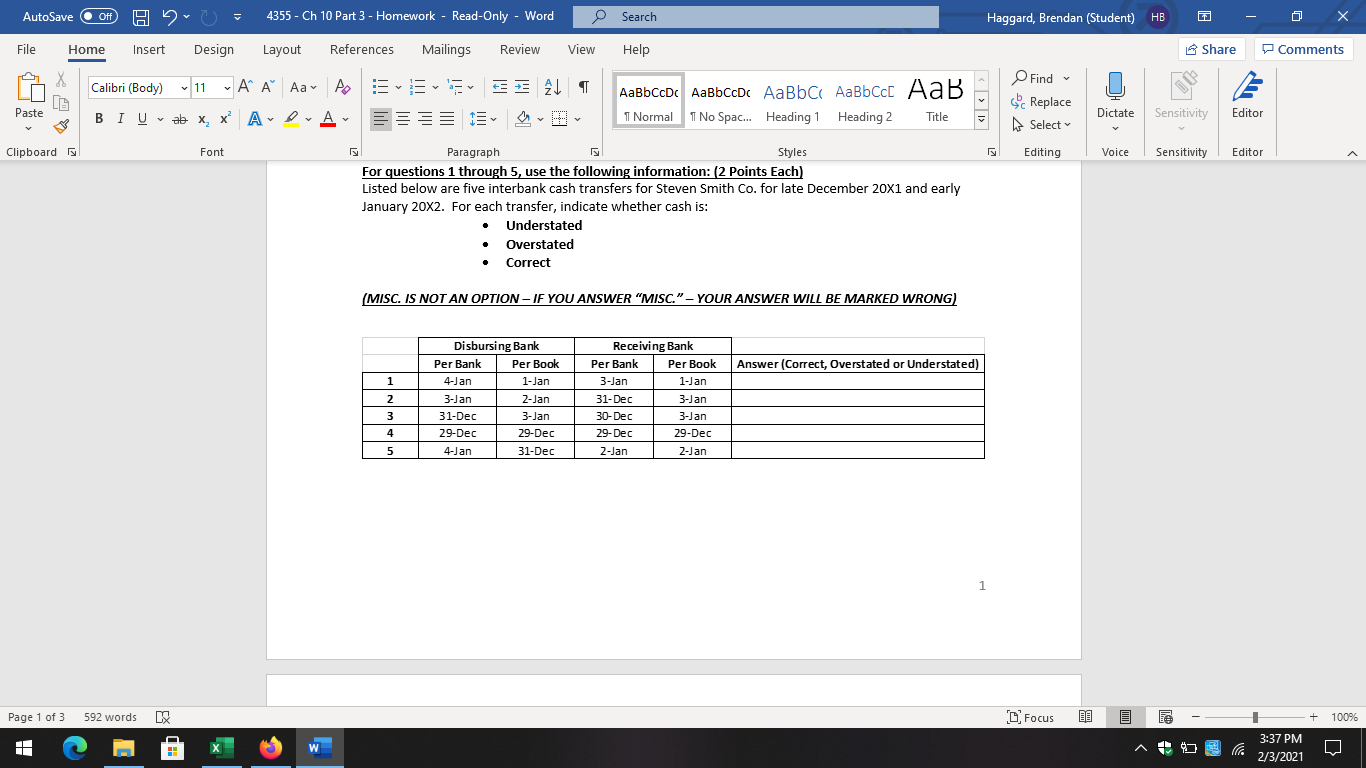Open the highlight color dropdown arrow
Viewport: 1366px width, 768px height.
click(307, 118)
